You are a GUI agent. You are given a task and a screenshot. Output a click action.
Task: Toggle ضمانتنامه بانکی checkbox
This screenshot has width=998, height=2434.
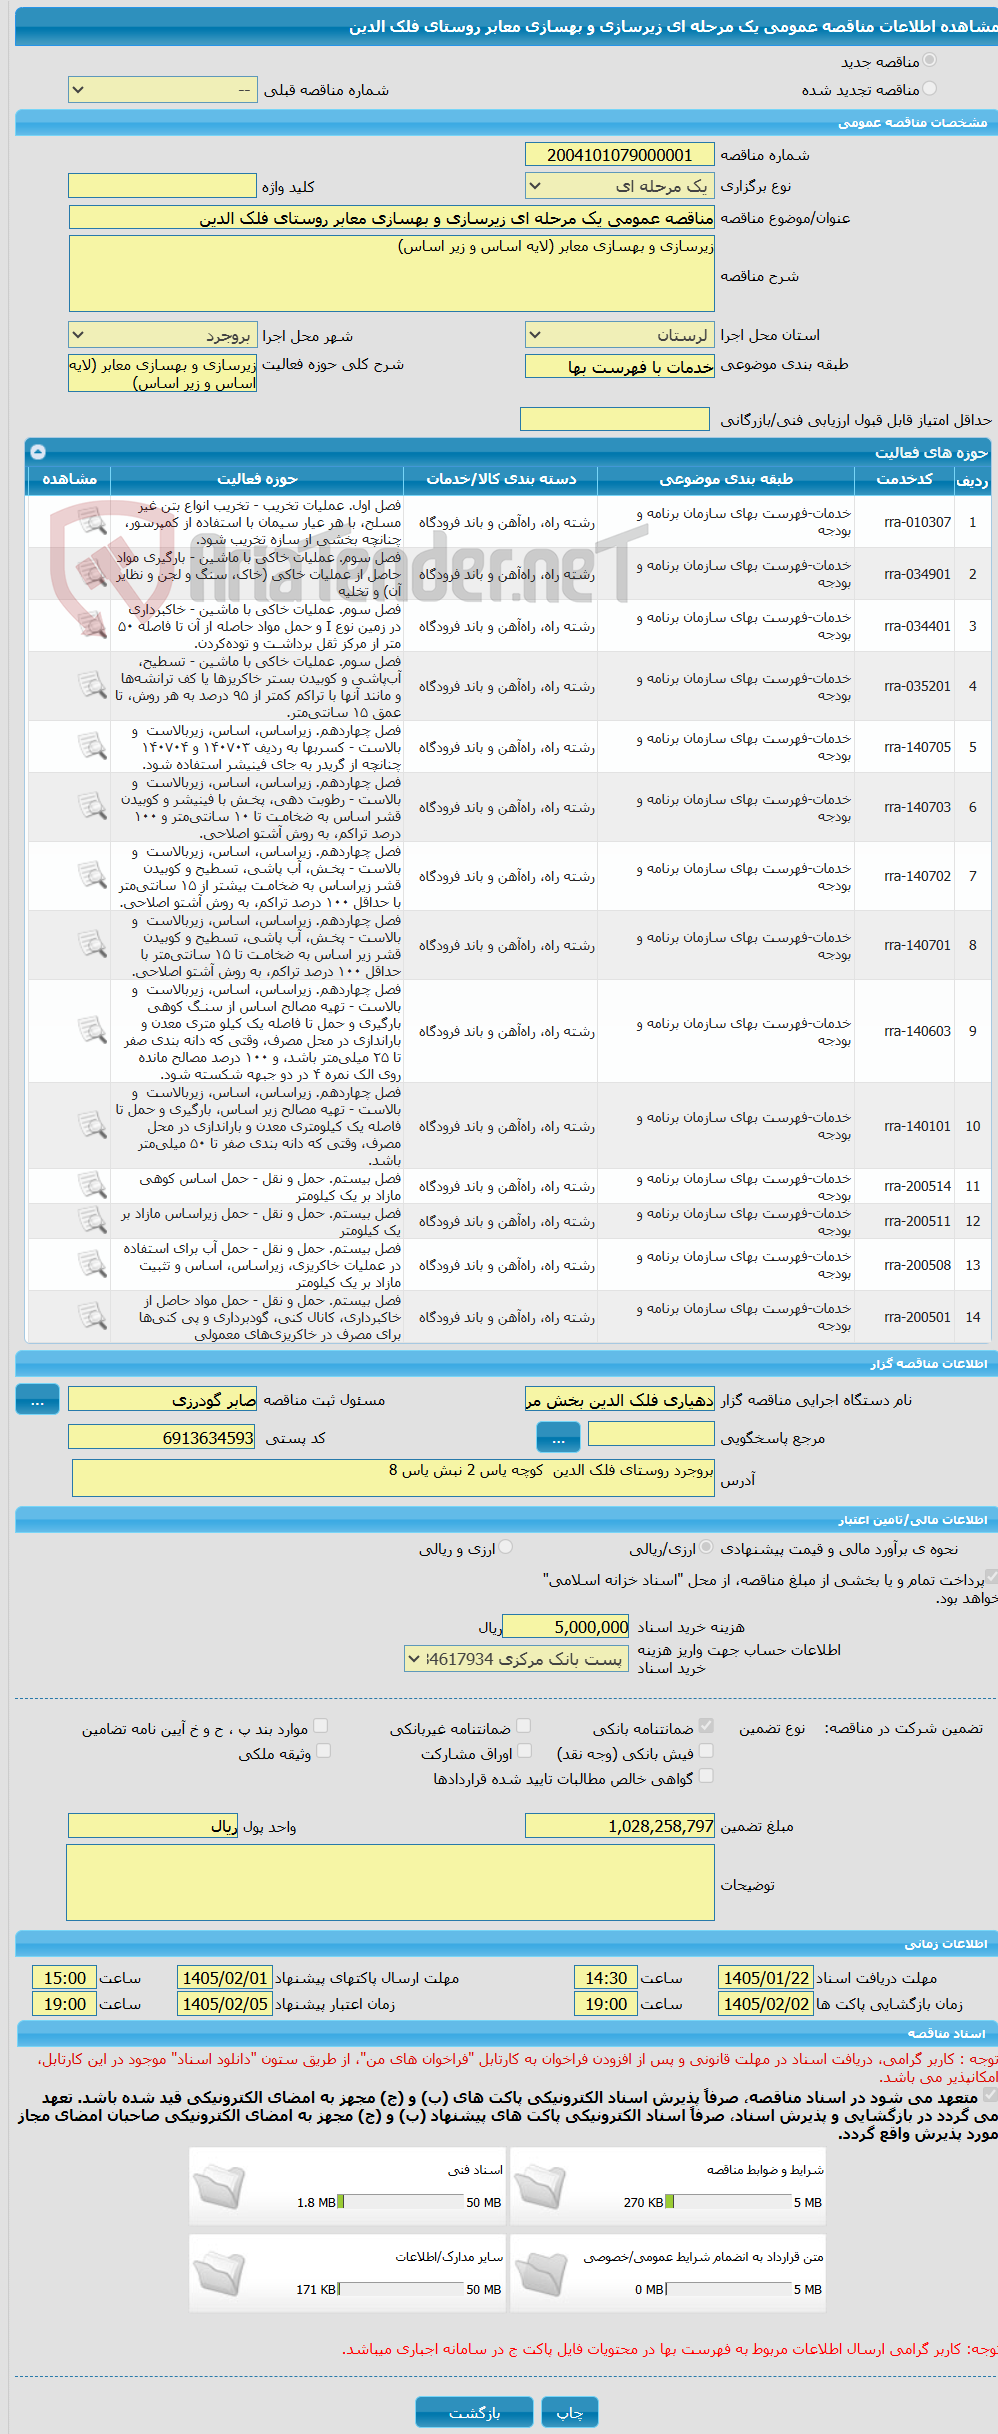pos(706,1727)
